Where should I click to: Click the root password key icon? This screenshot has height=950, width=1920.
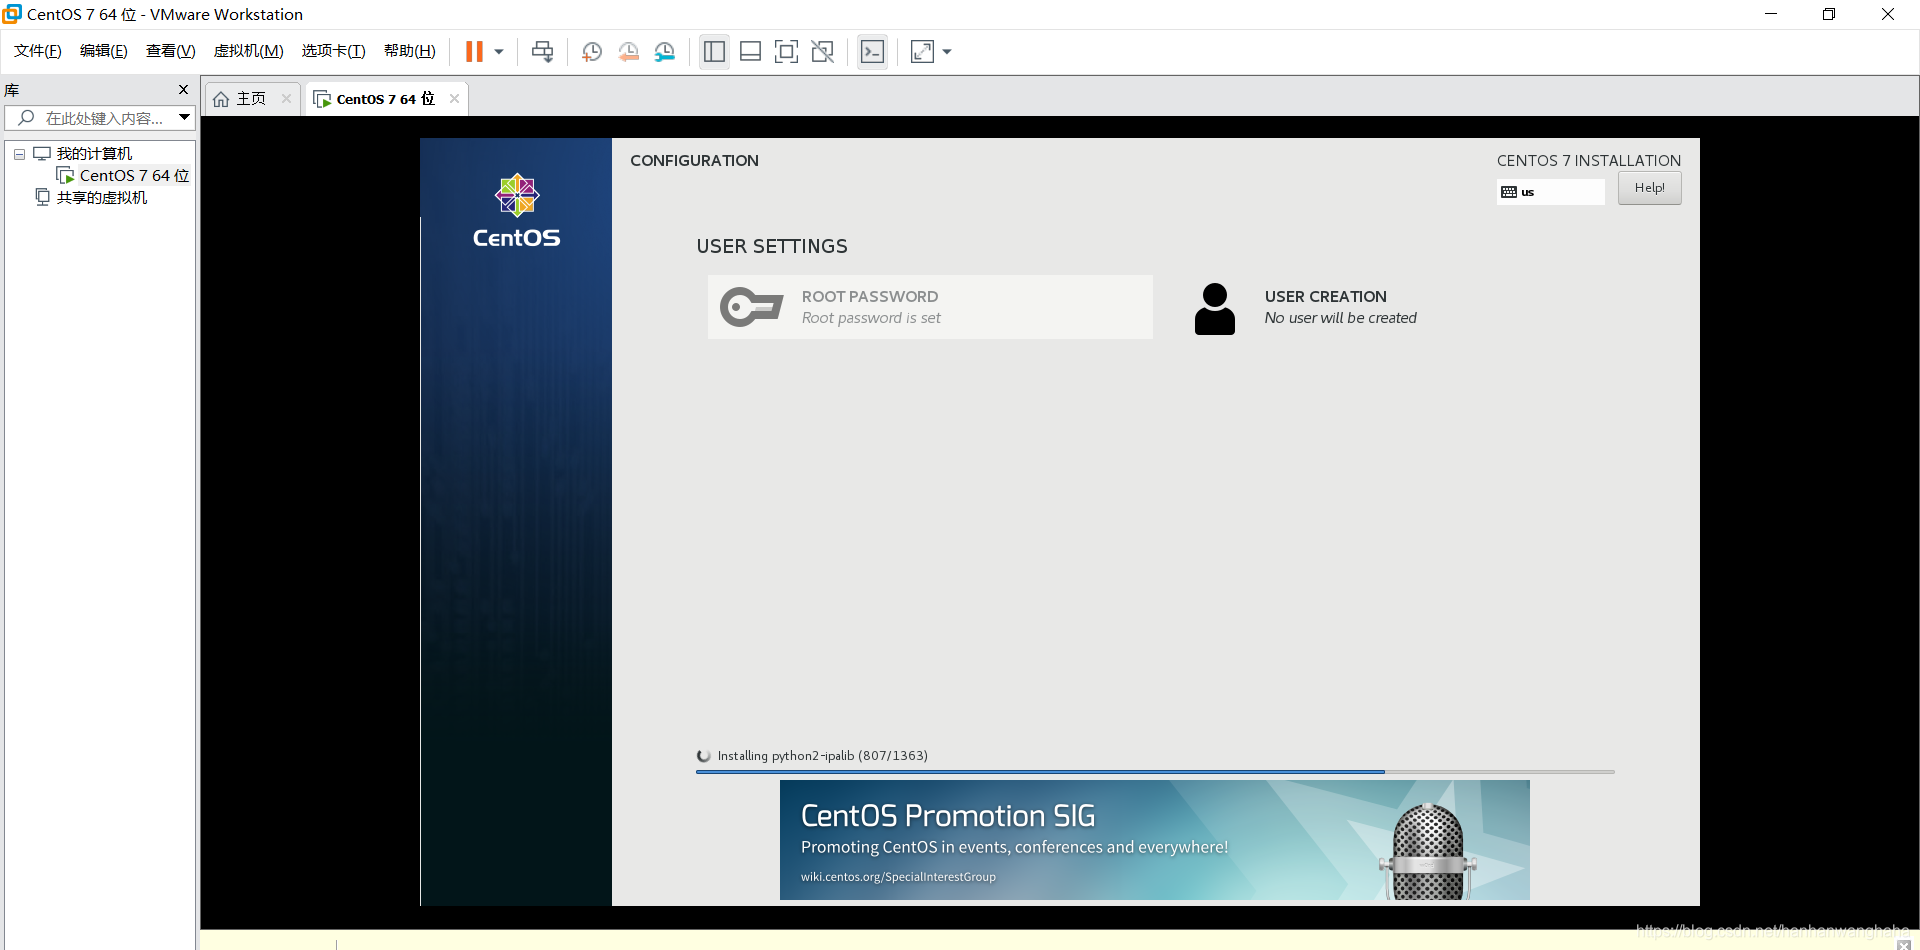(751, 307)
